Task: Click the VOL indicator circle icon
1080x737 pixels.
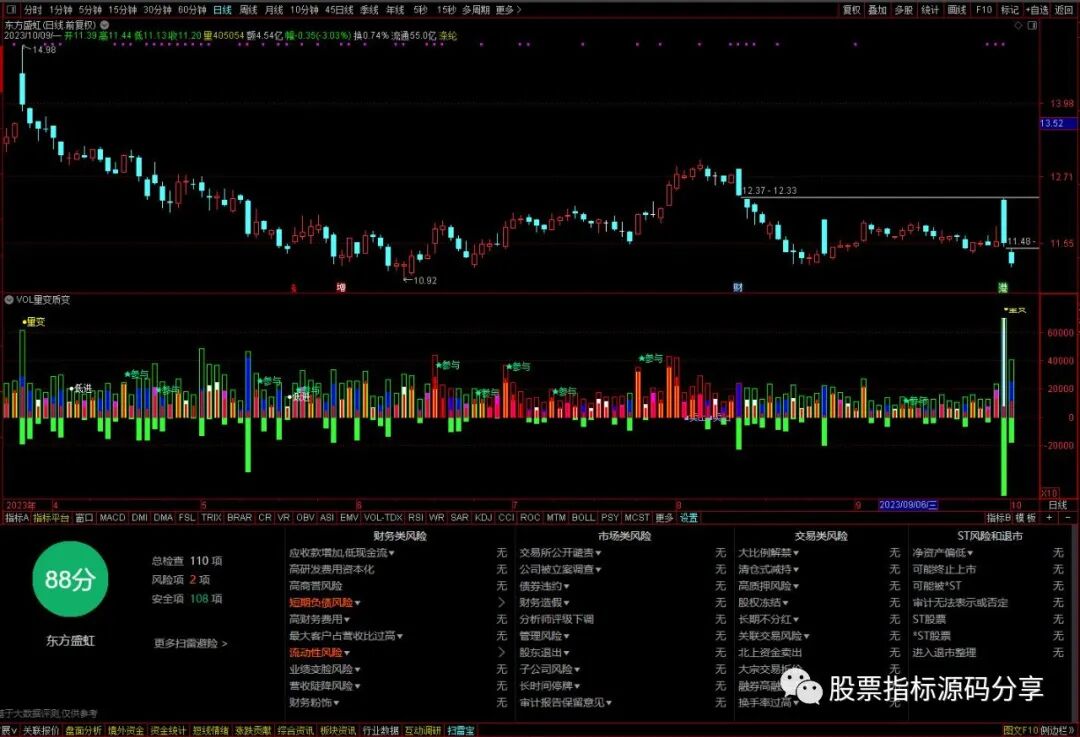Action: point(9,300)
